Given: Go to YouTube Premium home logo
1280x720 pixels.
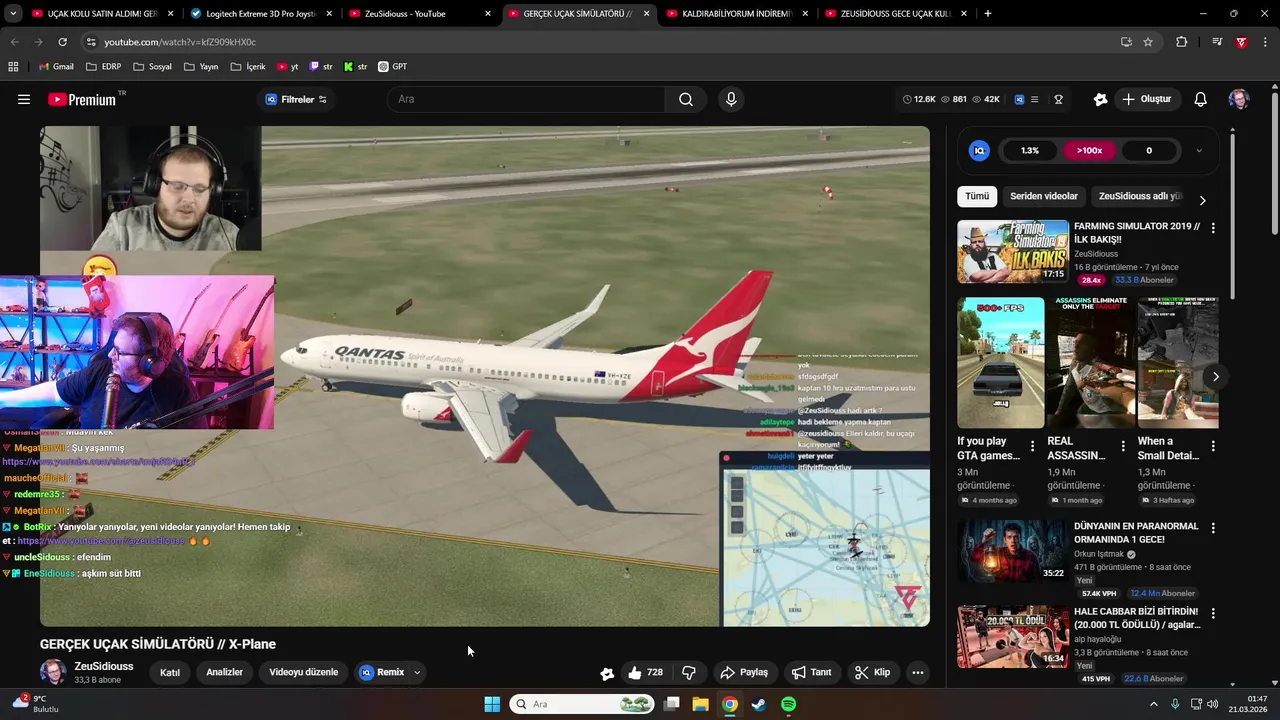Looking at the screenshot, I should 82,99.
